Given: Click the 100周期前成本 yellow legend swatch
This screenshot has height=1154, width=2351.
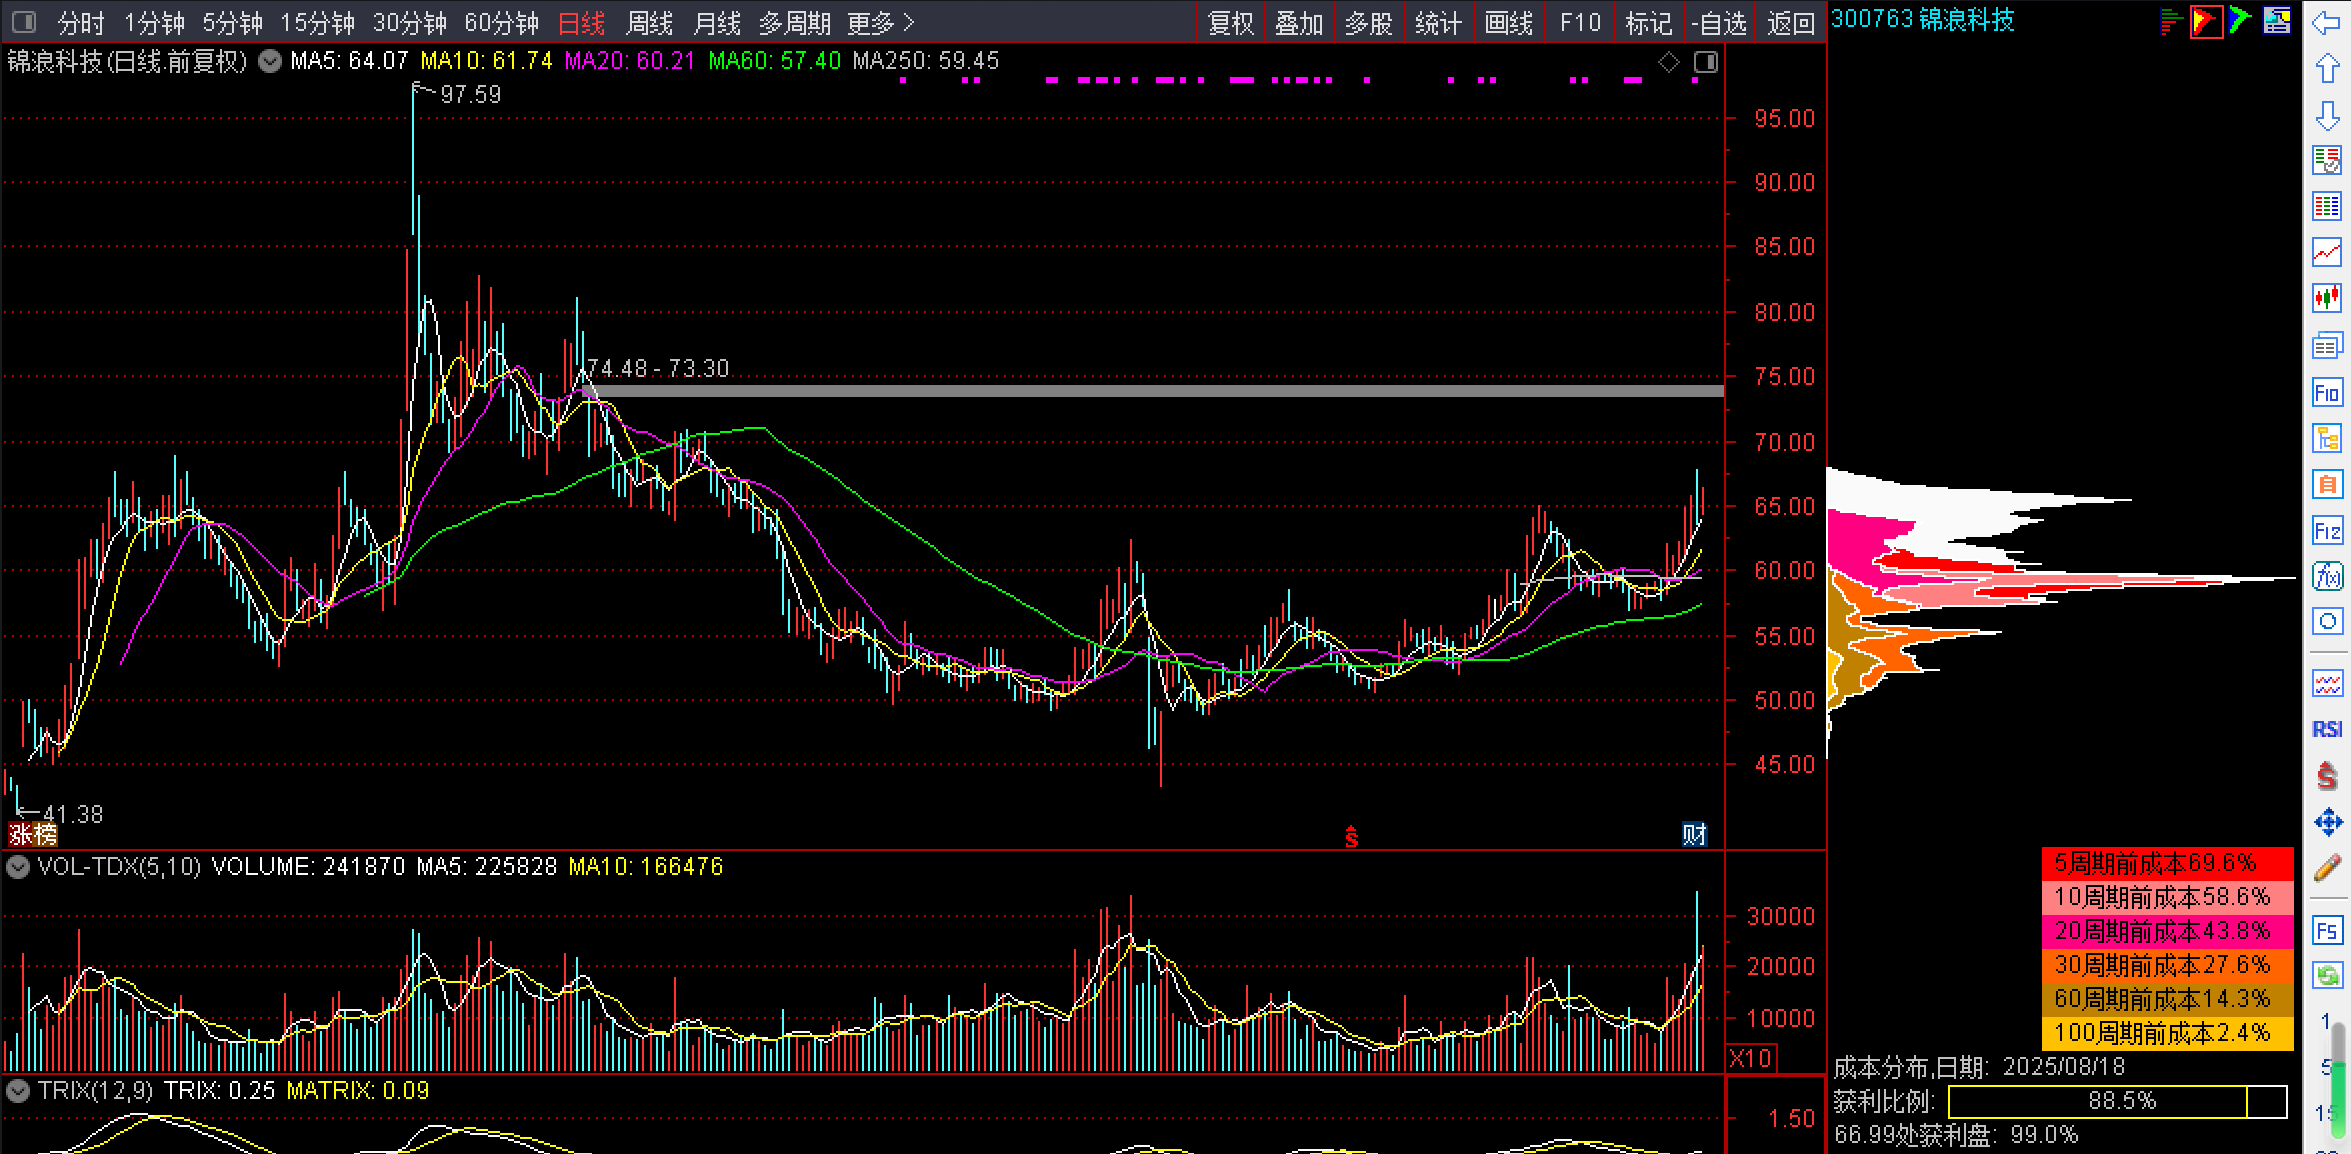Looking at the screenshot, I should [x=2167, y=1033].
